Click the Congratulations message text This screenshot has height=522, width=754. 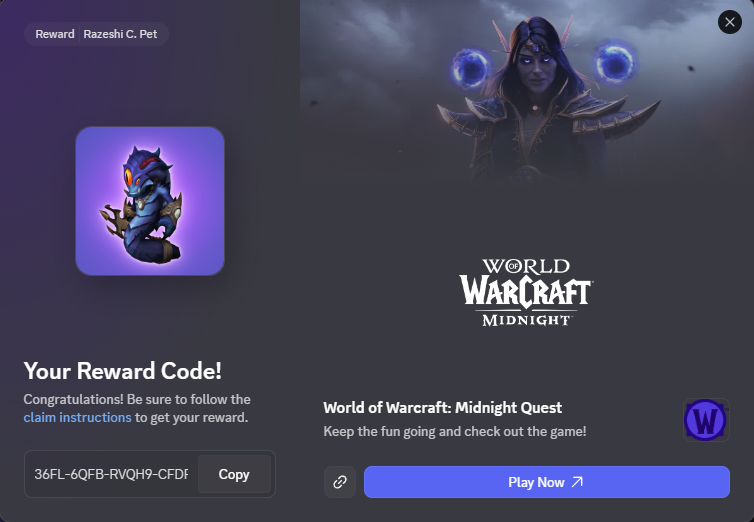point(137,408)
